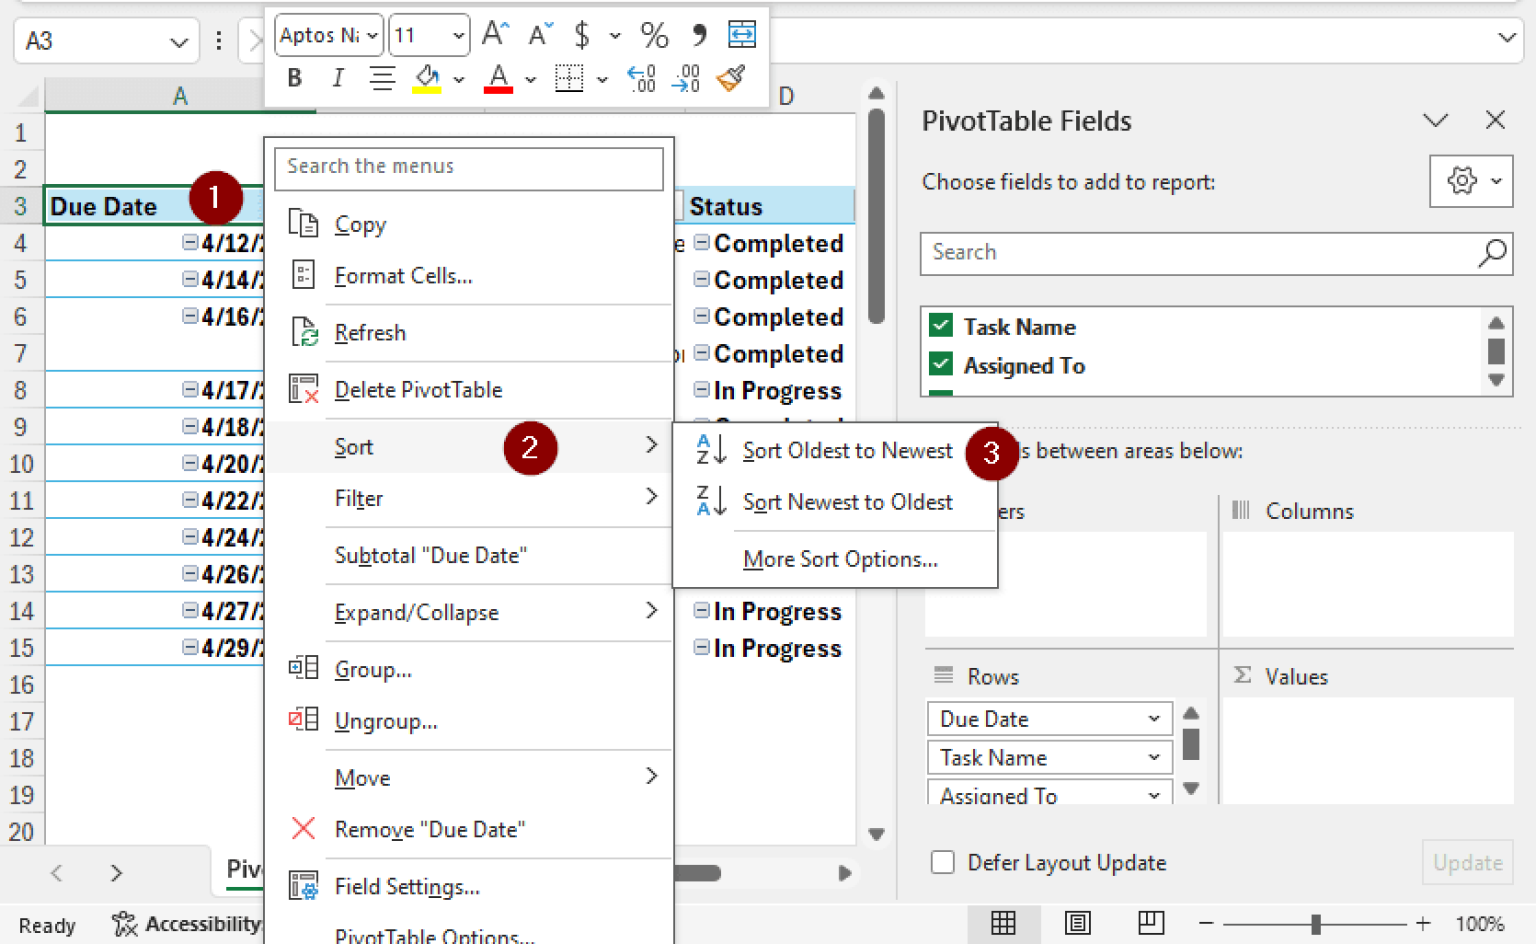
Task: Click the Merge and Center icon
Action: (741, 35)
